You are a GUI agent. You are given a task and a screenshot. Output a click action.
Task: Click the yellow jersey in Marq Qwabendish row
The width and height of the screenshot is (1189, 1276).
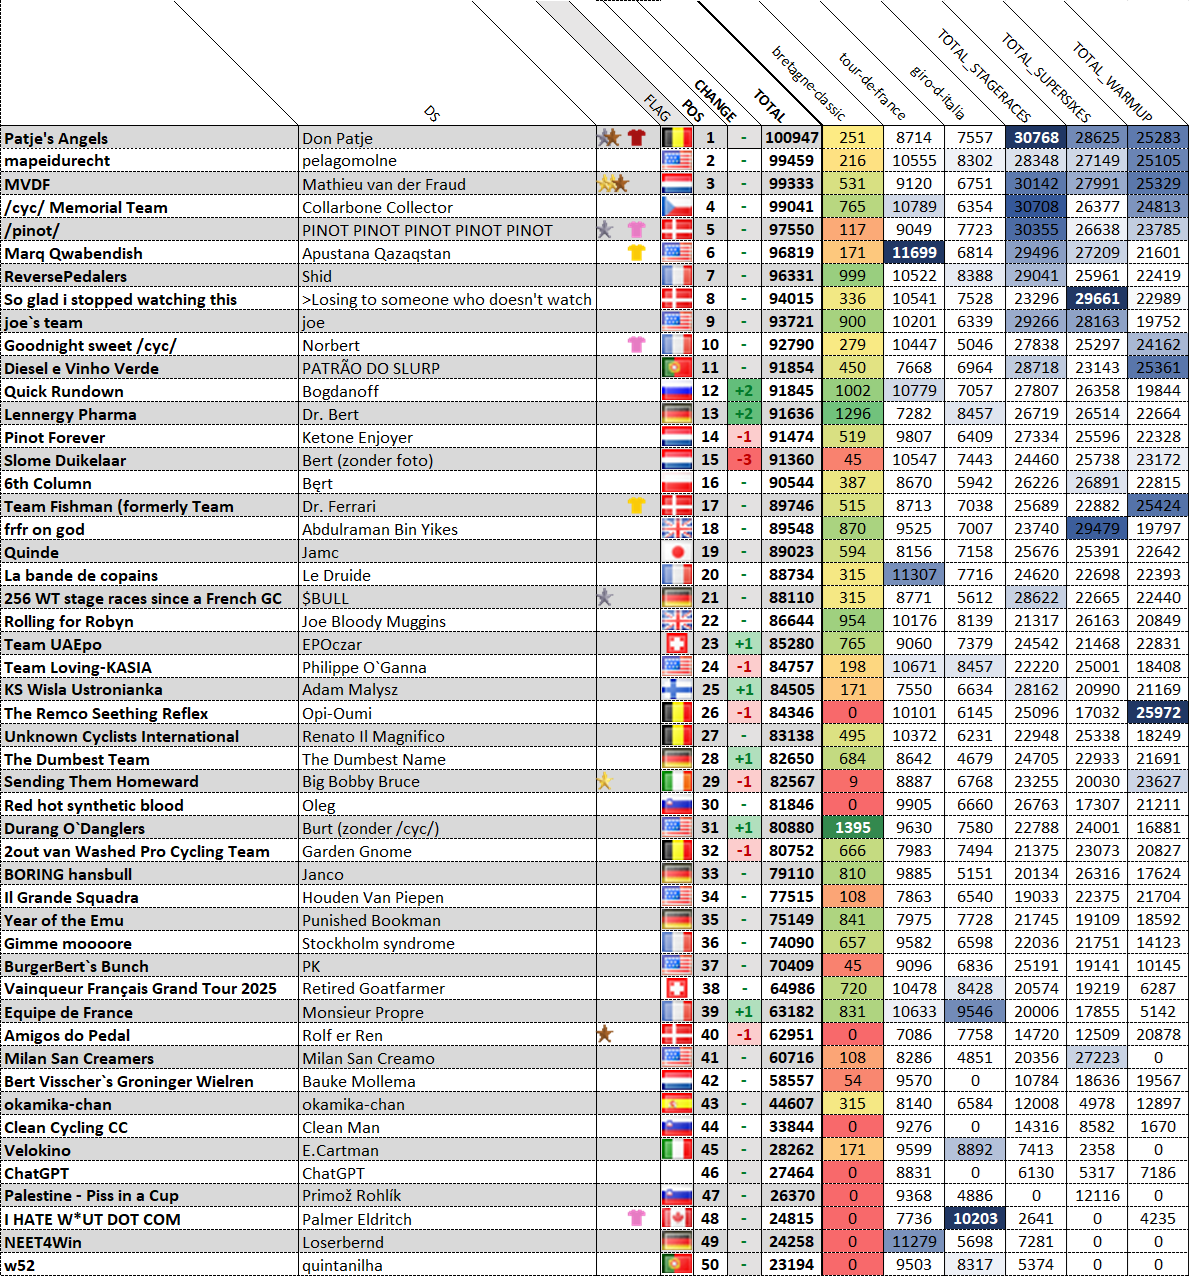coord(636,252)
